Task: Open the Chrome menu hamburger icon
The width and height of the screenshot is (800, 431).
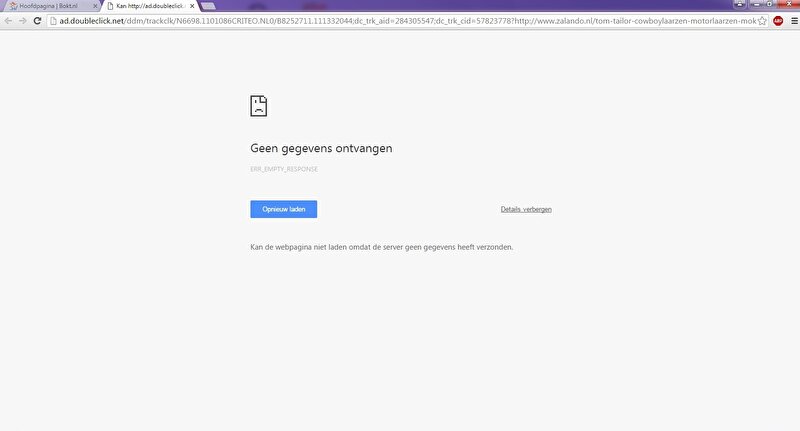Action: coord(794,21)
